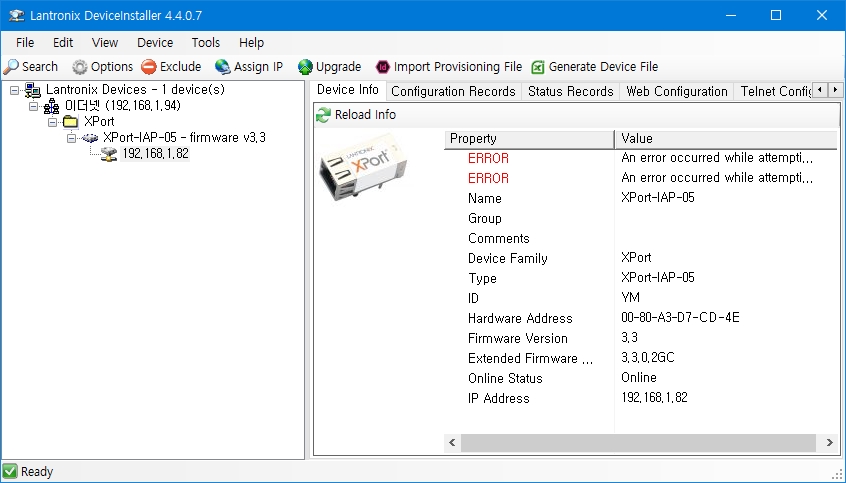The image size is (846, 483).
Task: Click the Search magnifier icon
Action: pyautogui.click(x=11, y=67)
